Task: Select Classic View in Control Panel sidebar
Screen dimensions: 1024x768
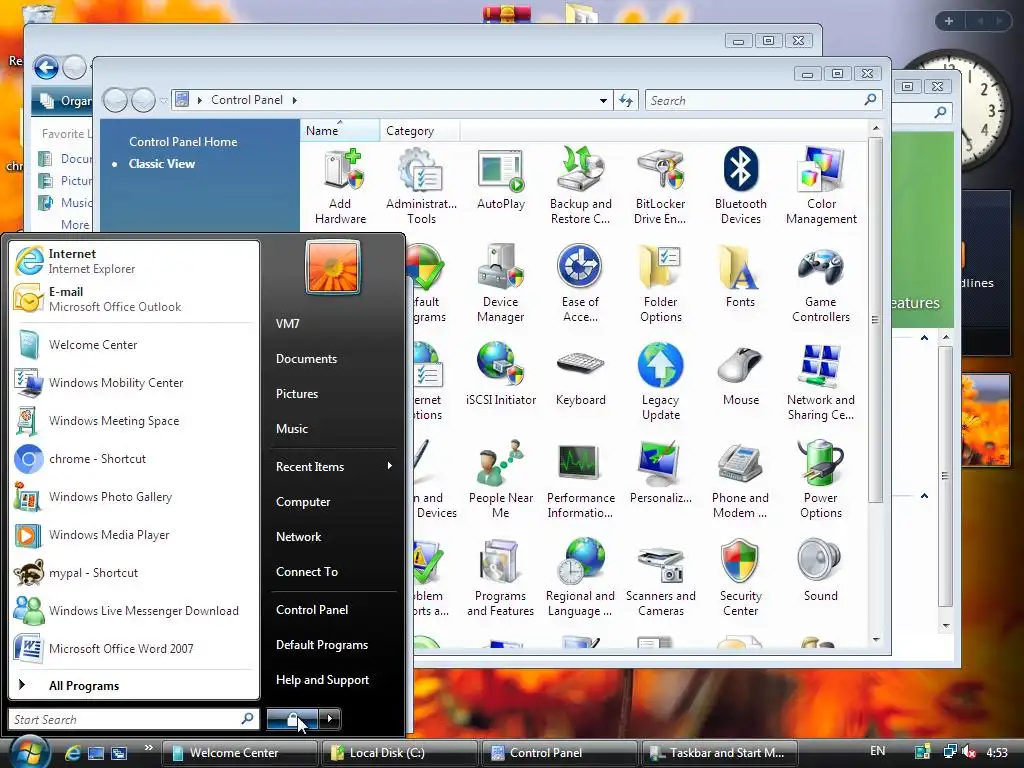Action: (x=161, y=164)
